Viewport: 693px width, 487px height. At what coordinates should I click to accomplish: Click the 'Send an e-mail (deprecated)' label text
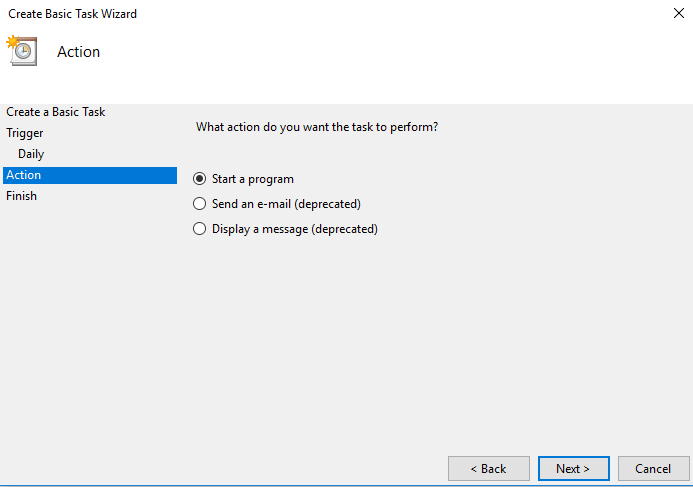click(x=286, y=204)
